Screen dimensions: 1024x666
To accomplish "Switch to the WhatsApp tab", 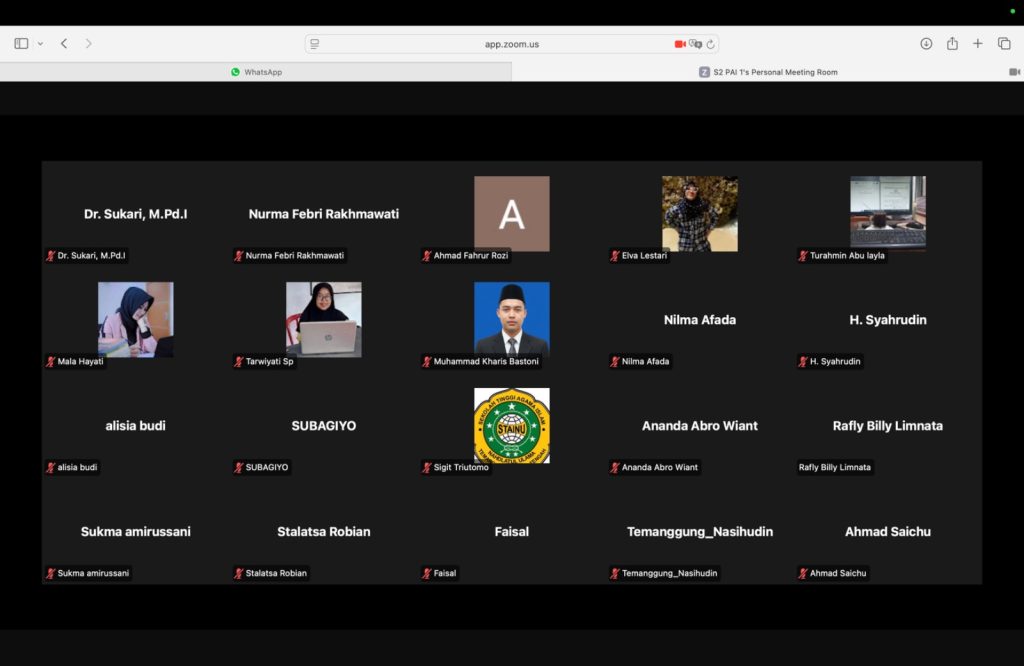I will tap(256, 72).
